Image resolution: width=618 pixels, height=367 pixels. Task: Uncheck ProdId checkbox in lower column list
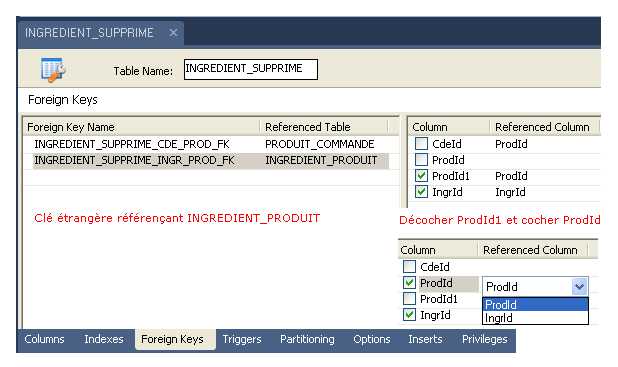410,283
